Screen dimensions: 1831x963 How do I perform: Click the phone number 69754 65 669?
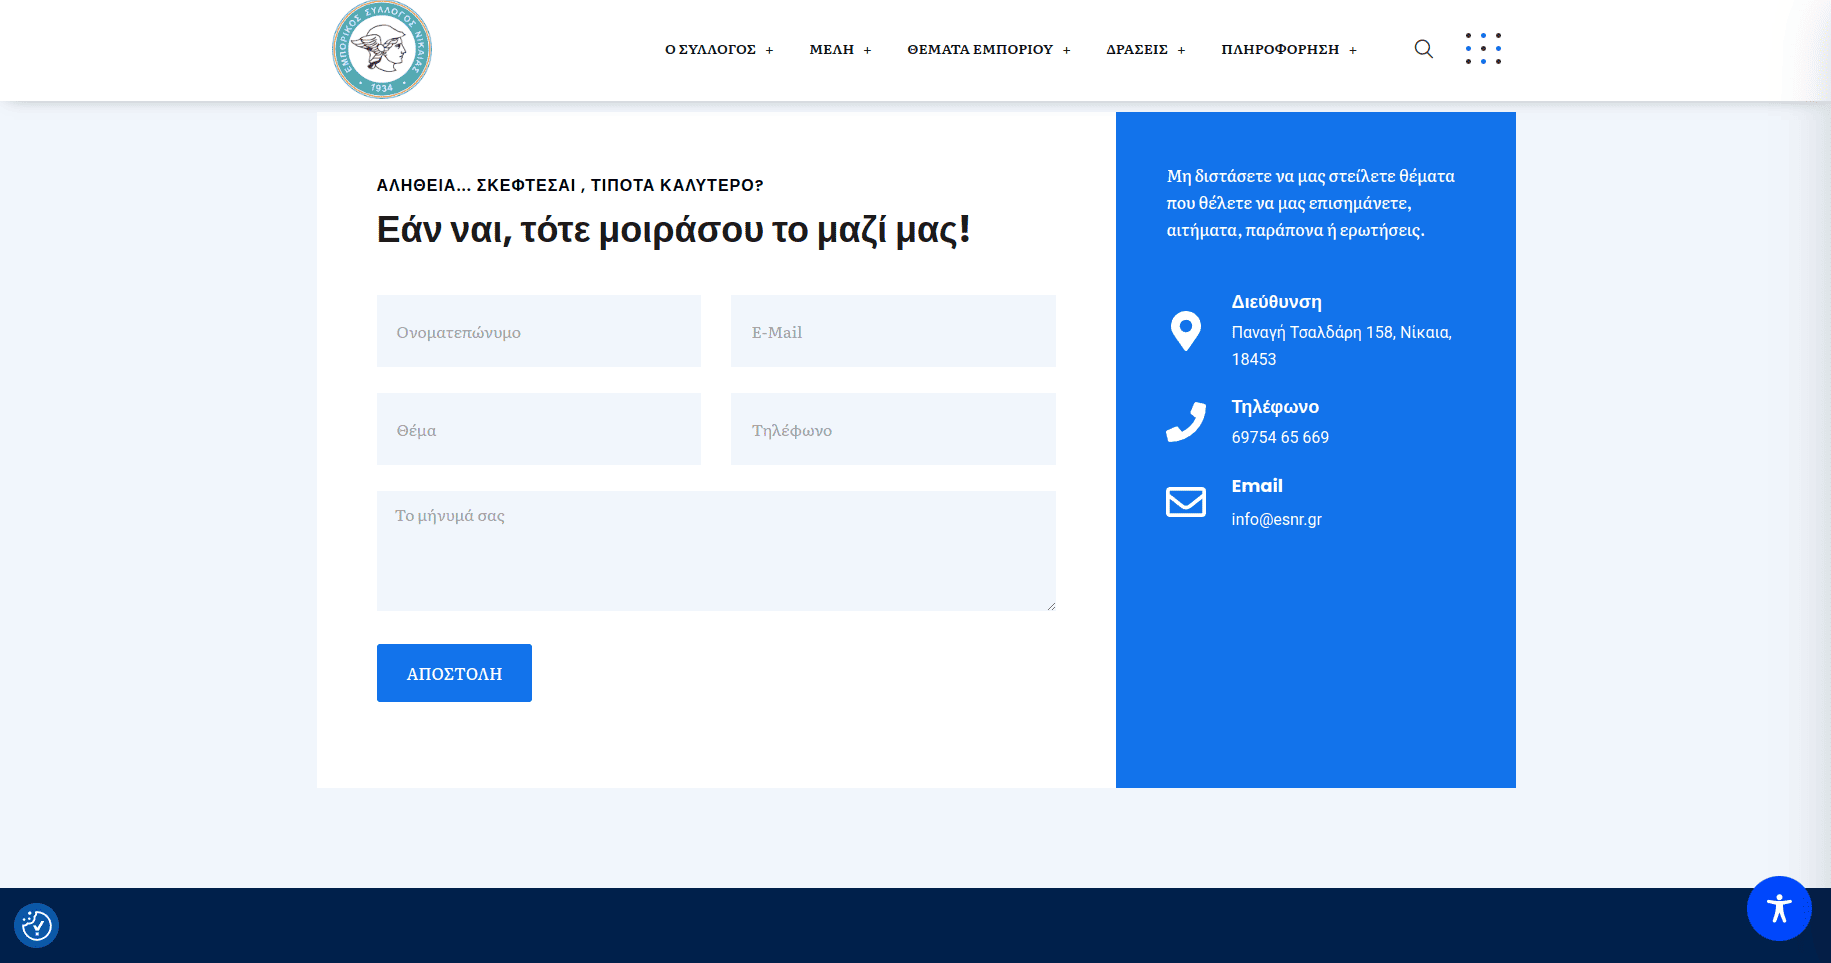1280,437
